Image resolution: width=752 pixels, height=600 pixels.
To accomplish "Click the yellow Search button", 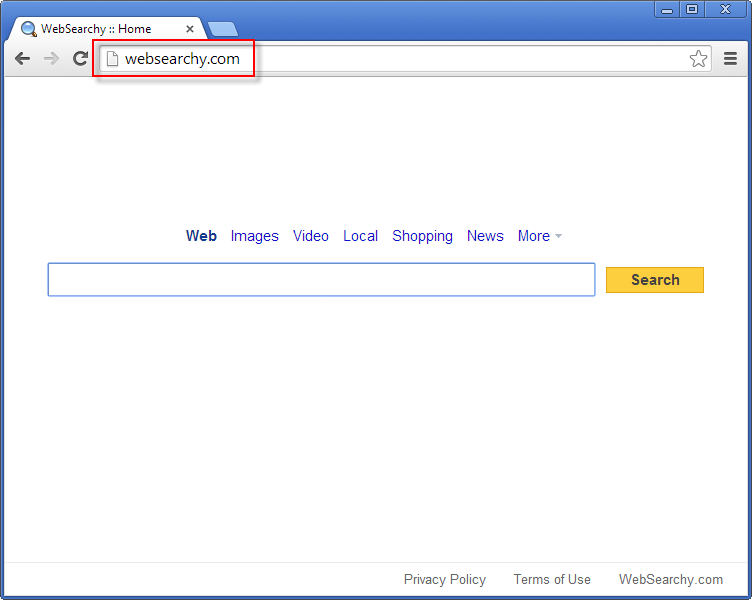I will tap(655, 280).
